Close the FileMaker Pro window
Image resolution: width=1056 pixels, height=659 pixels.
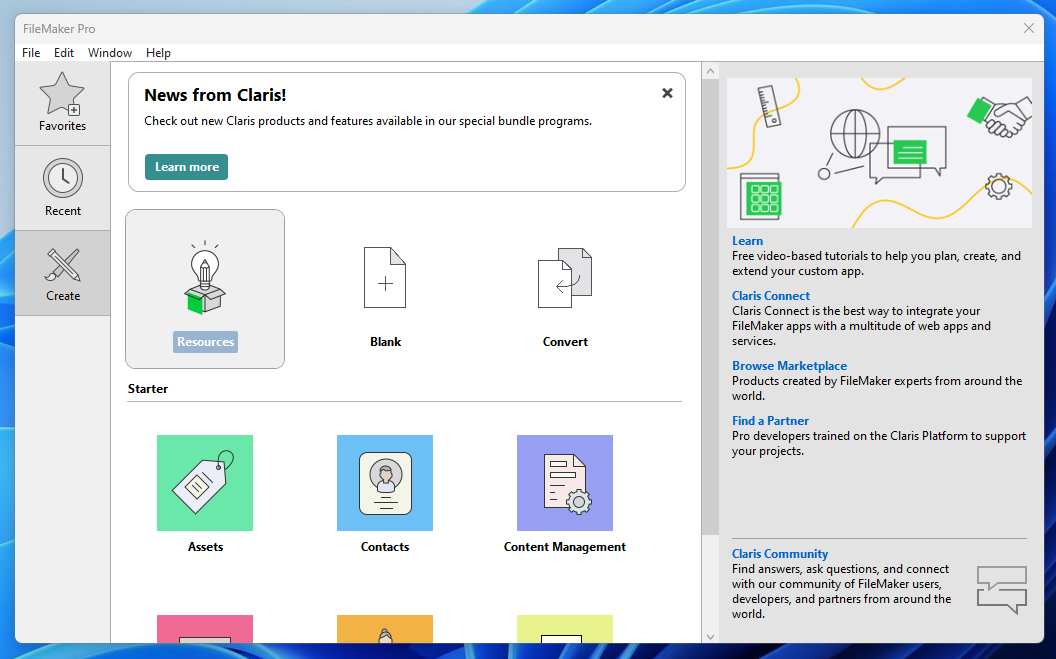[x=1028, y=28]
